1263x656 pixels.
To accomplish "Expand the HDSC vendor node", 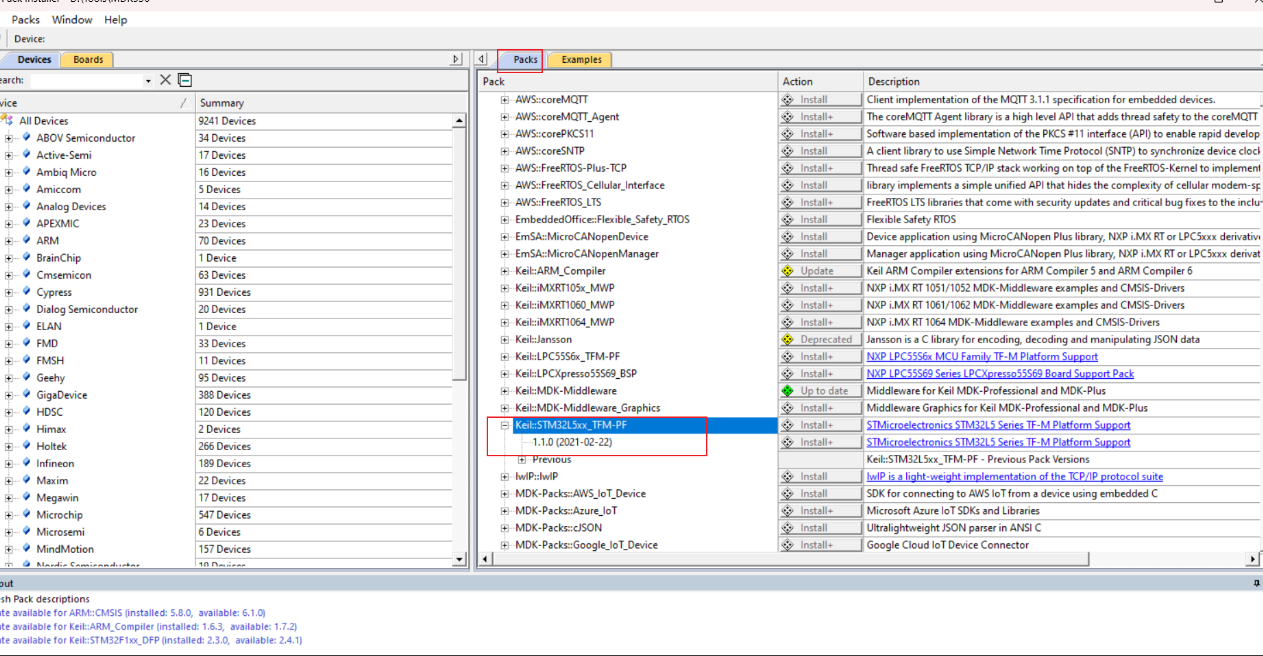I will 9,412.
